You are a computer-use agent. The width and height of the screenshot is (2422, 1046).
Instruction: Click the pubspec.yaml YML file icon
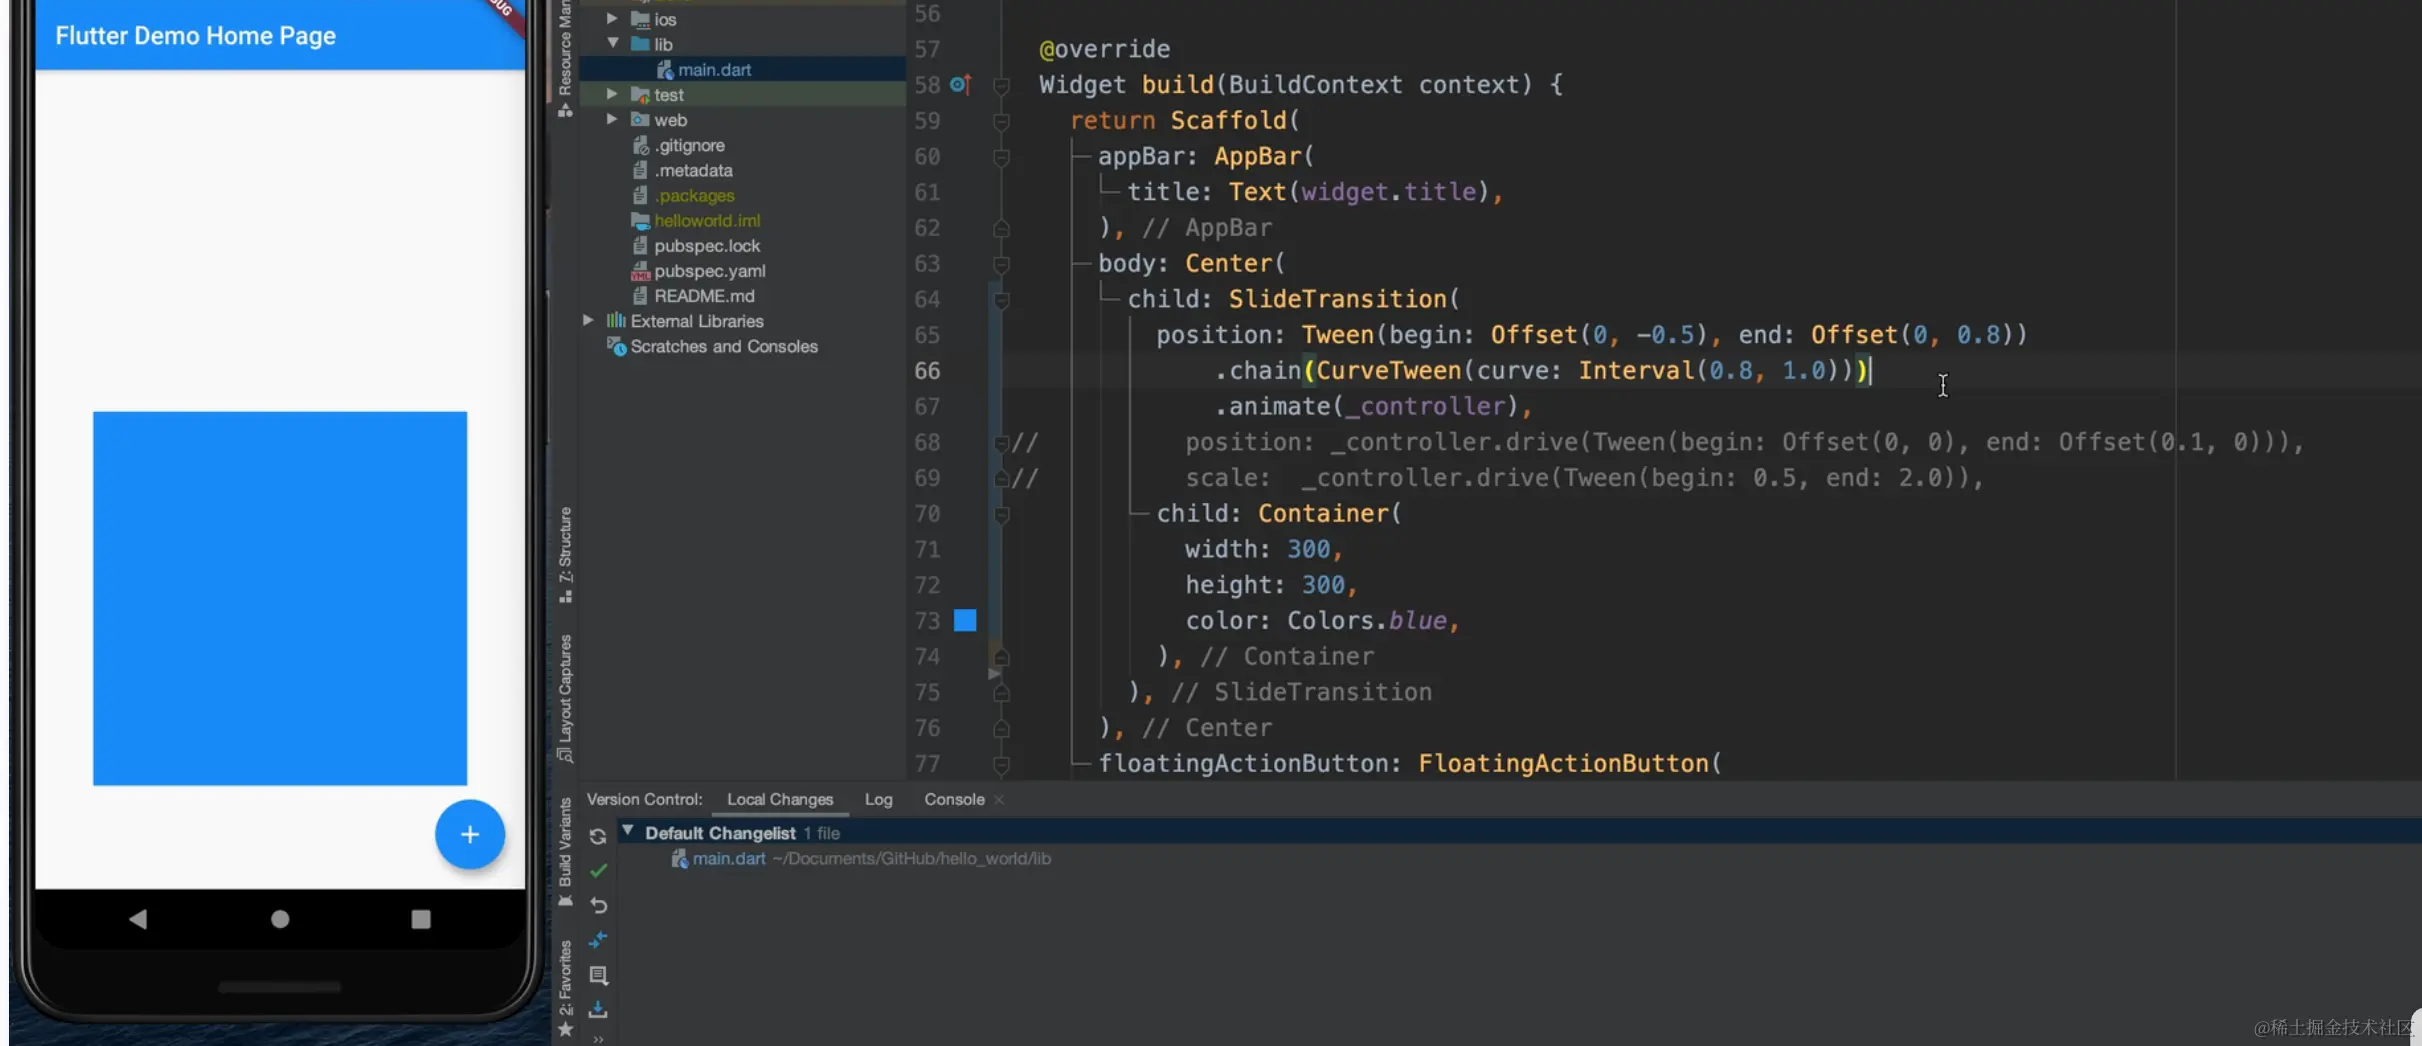640,271
